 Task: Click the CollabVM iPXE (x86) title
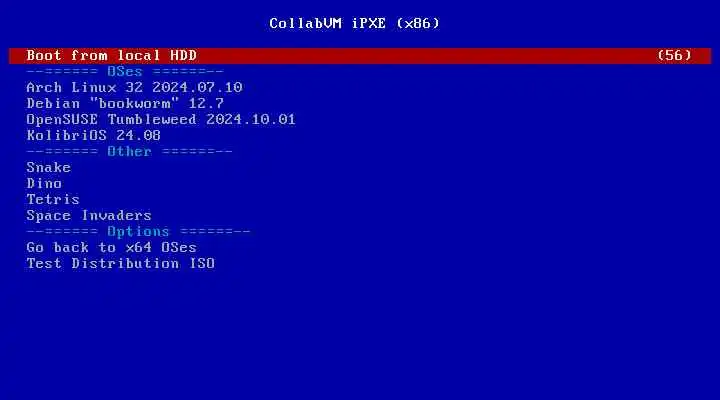click(x=354, y=23)
